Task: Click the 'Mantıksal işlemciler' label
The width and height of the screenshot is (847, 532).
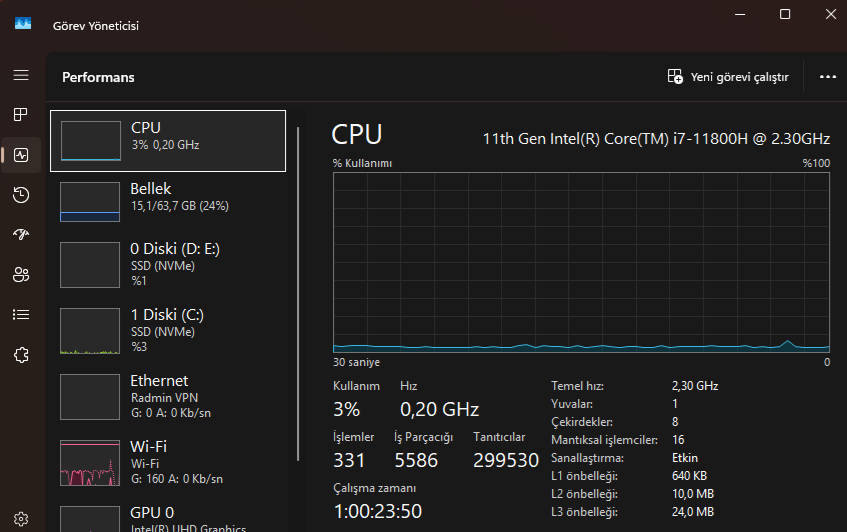Action: point(604,440)
